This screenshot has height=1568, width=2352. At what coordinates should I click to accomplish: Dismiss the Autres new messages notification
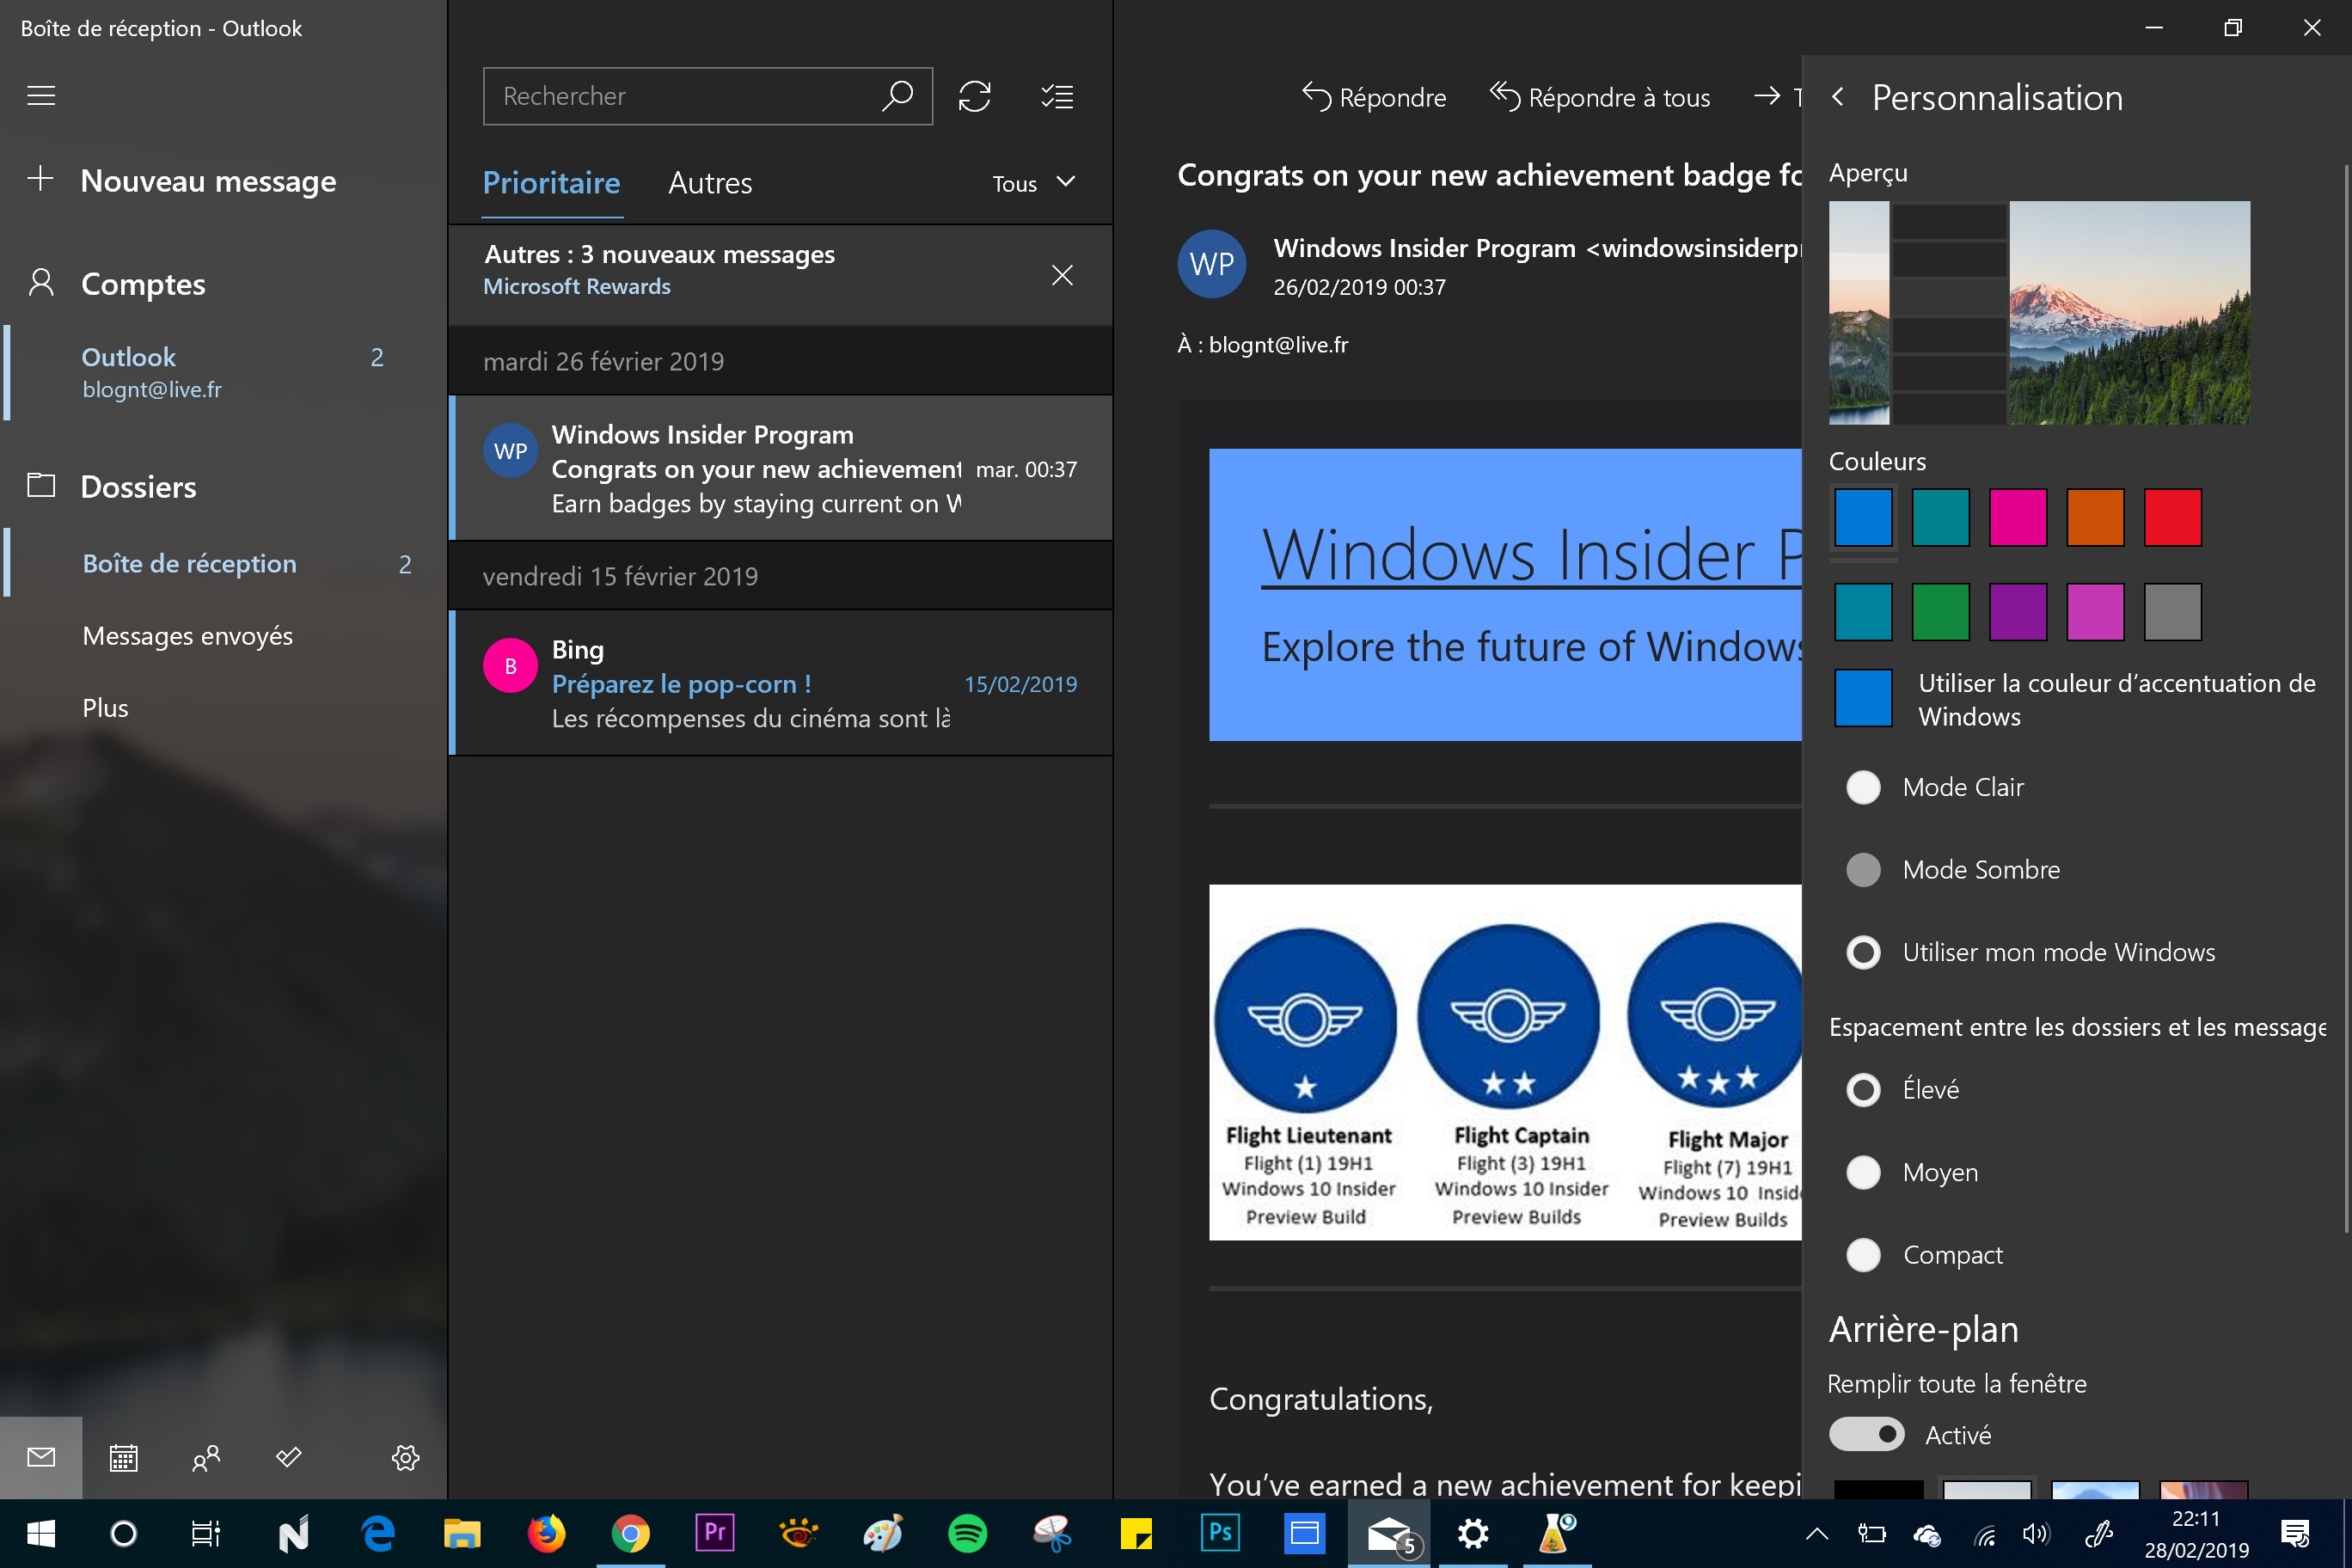[x=1062, y=275]
